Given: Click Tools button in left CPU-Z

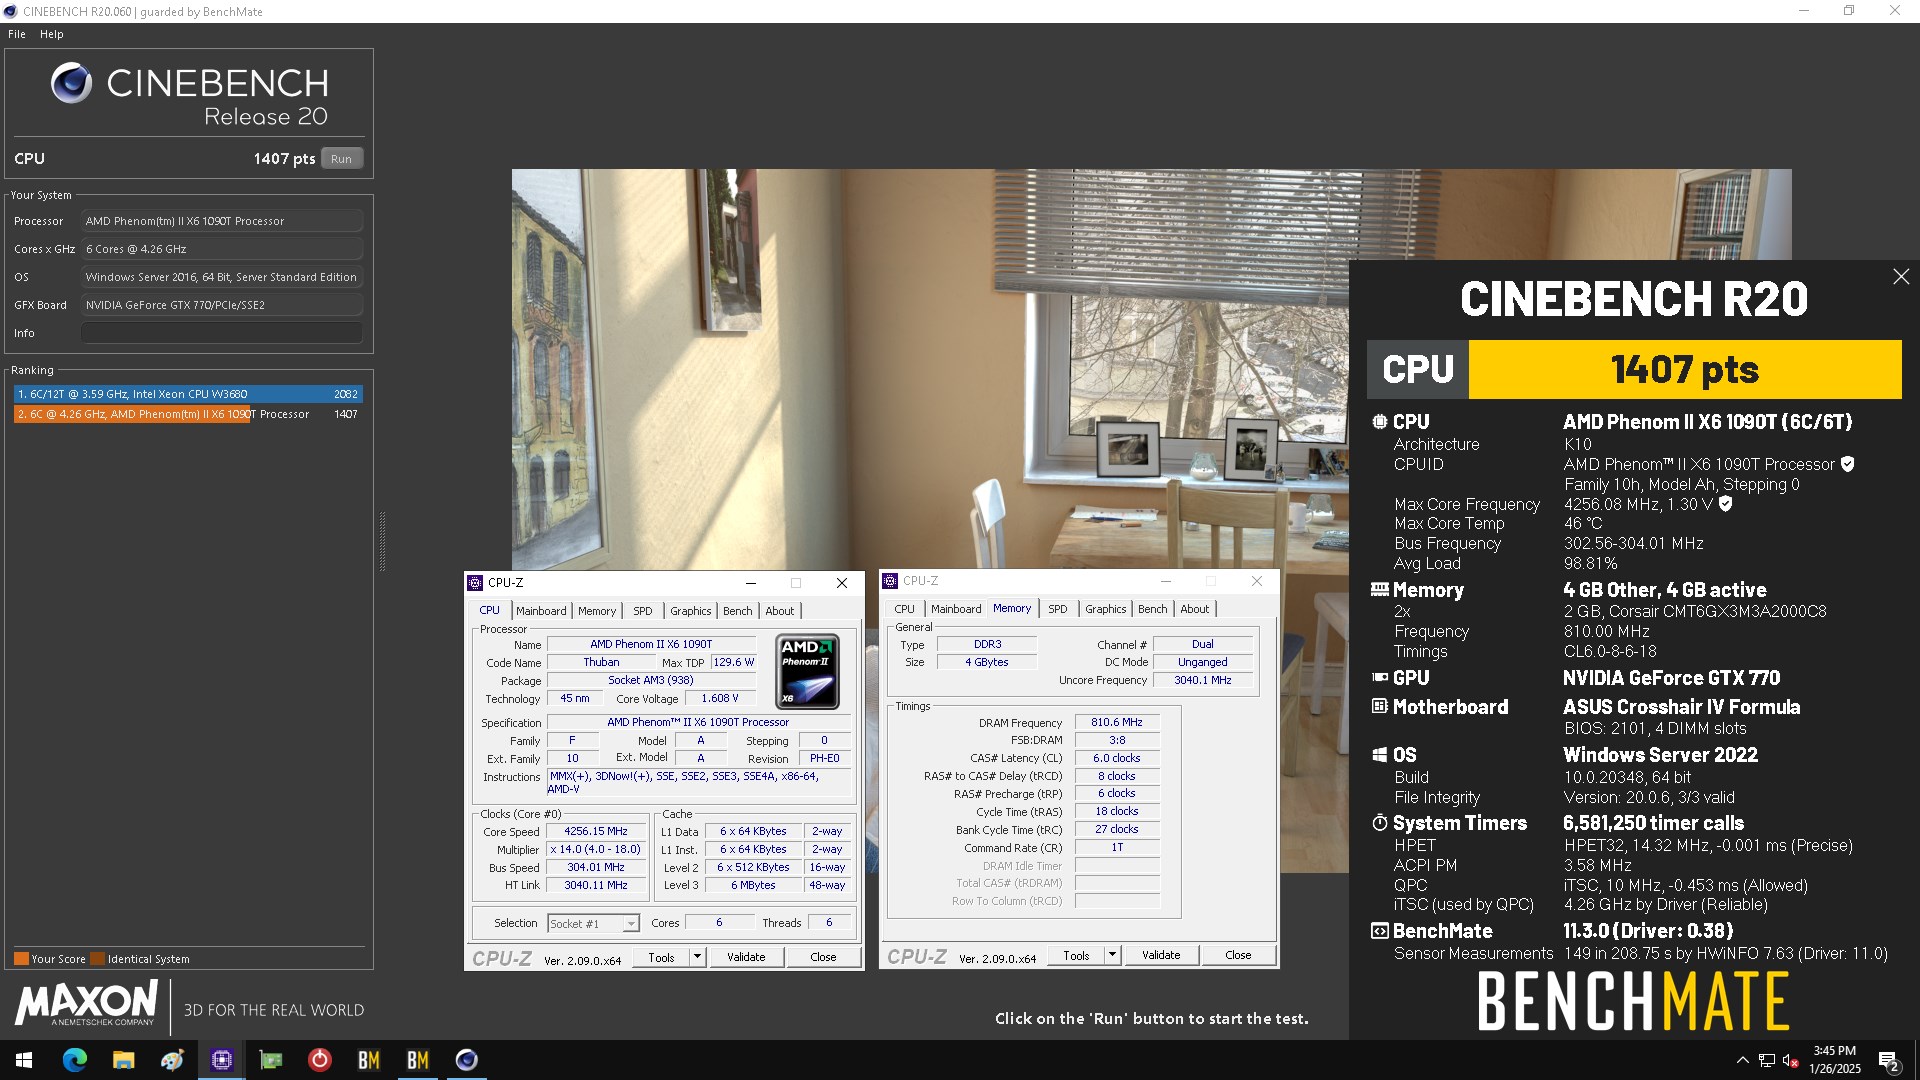Looking at the screenshot, I should point(661,957).
